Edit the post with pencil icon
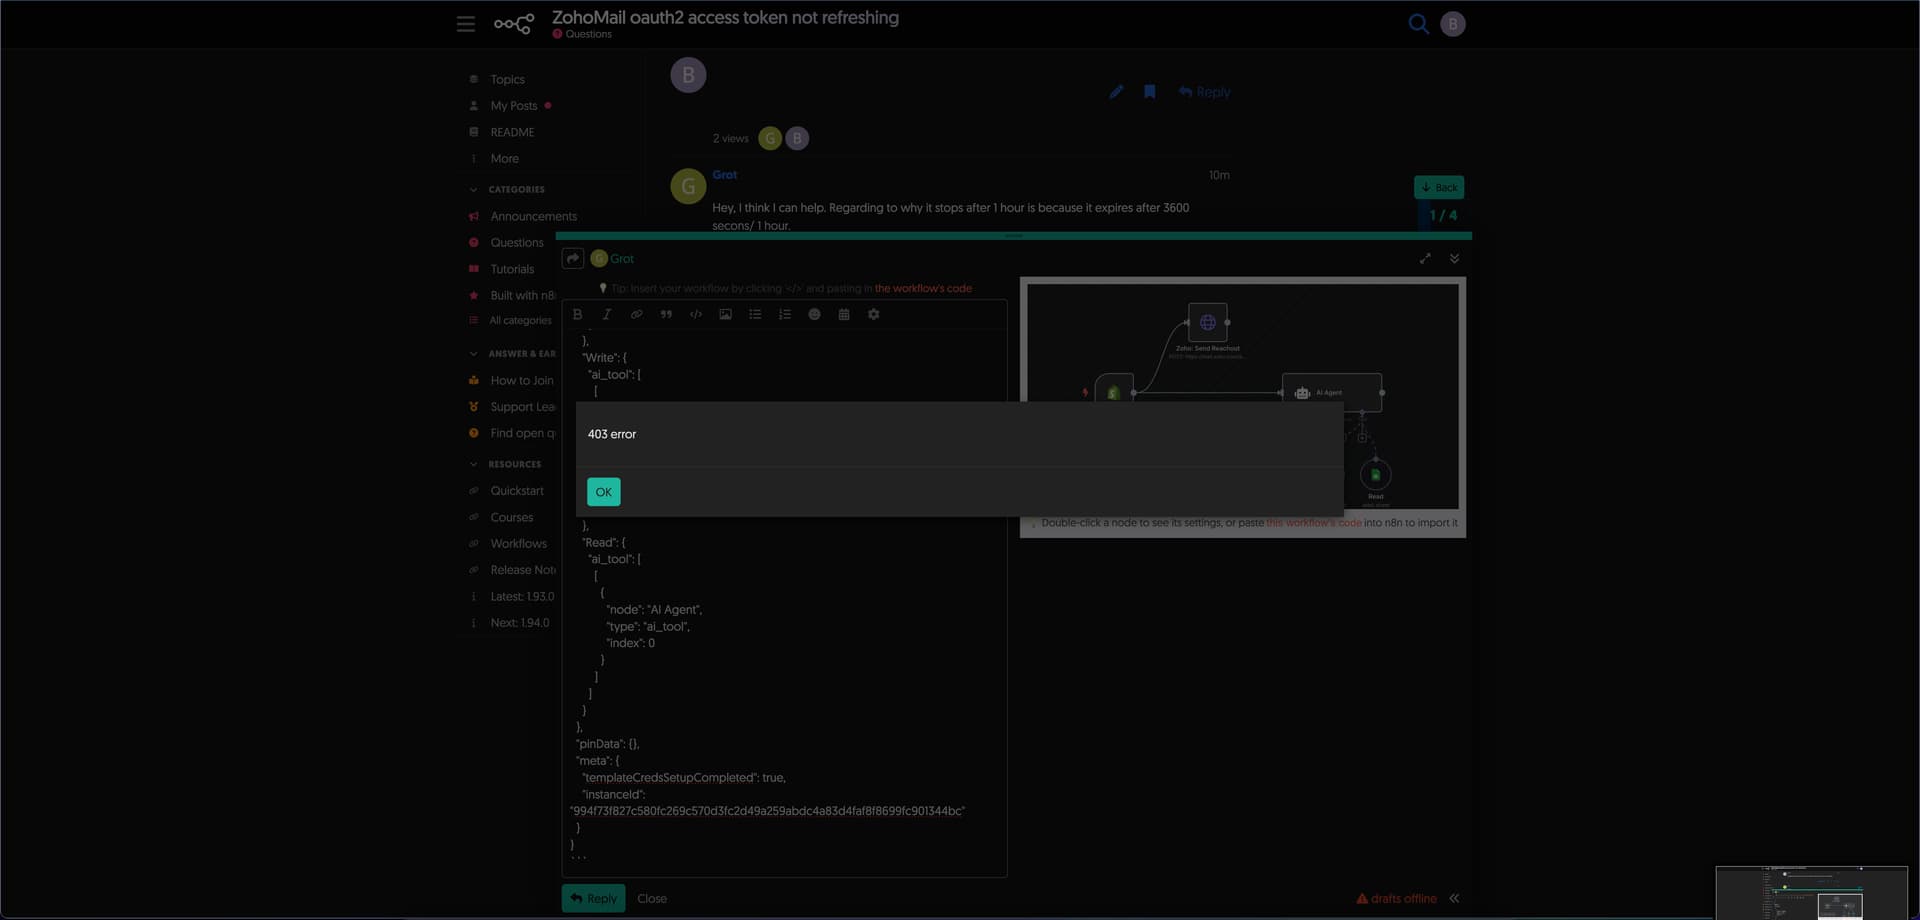This screenshot has width=1920, height=920. (1116, 92)
